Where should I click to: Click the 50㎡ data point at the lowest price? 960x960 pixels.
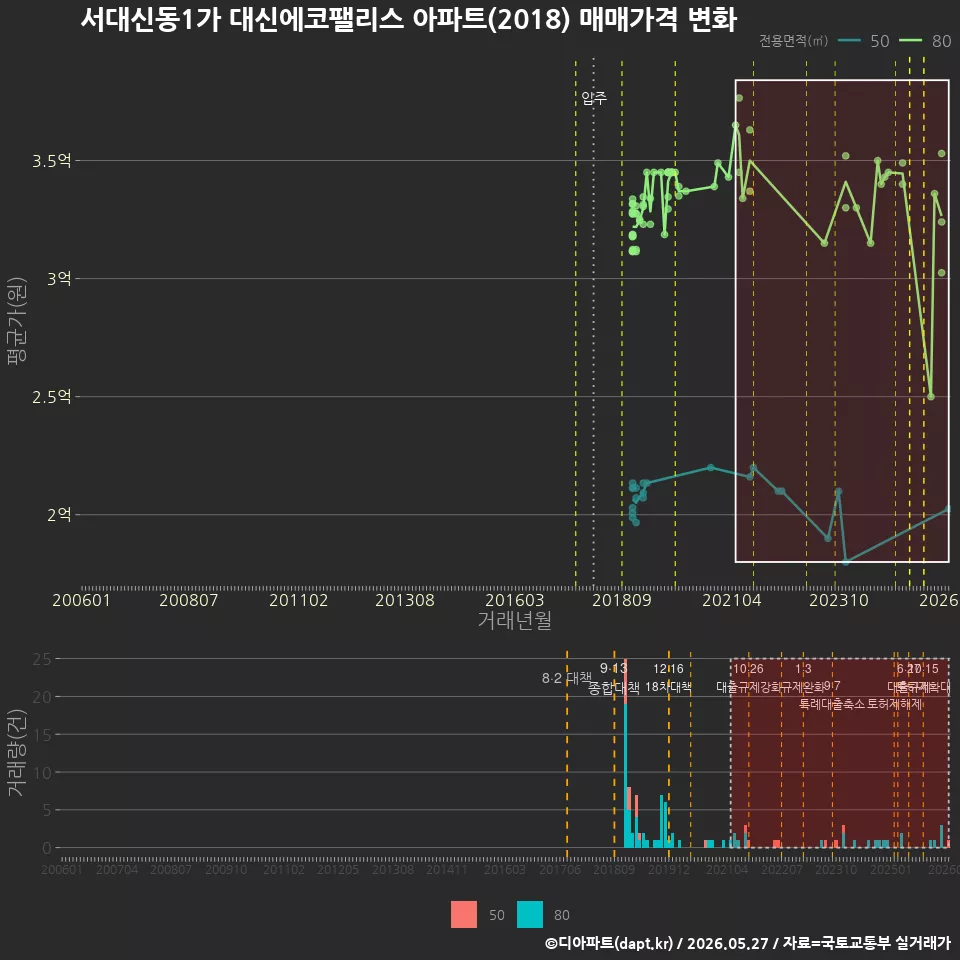(x=846, y=561)
